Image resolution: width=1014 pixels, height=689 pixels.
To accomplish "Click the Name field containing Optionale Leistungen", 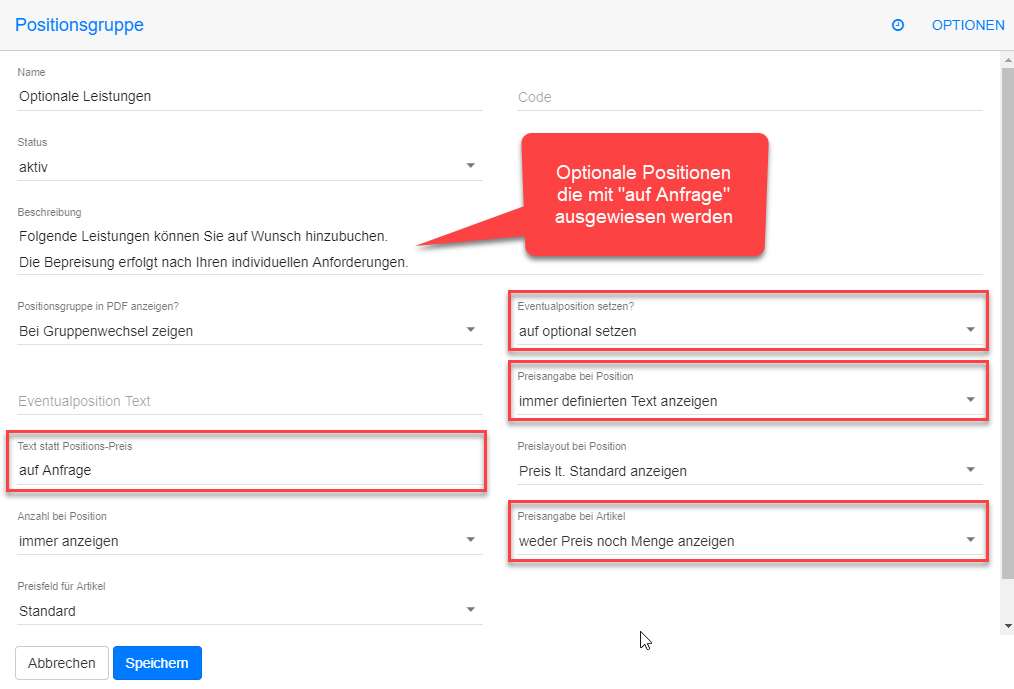I will tap(250, 96).
